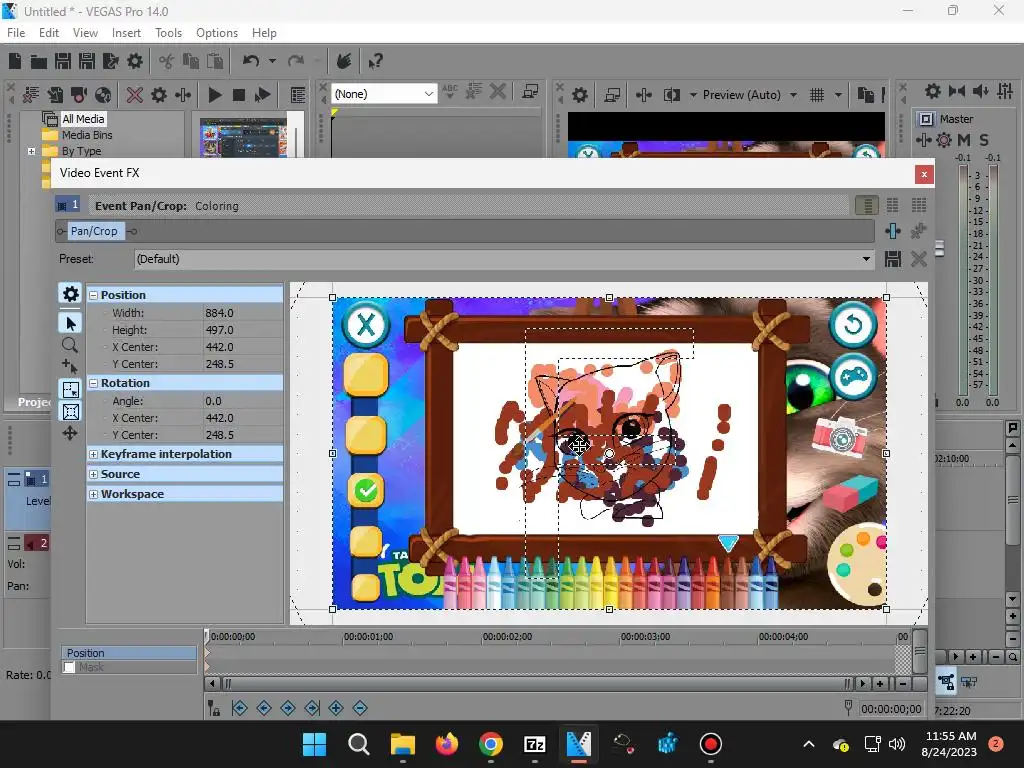Viewport: 1024px width, 768px height.
Task: Open the Preset (Default) dropdown
Action: (x=866, y=259)
